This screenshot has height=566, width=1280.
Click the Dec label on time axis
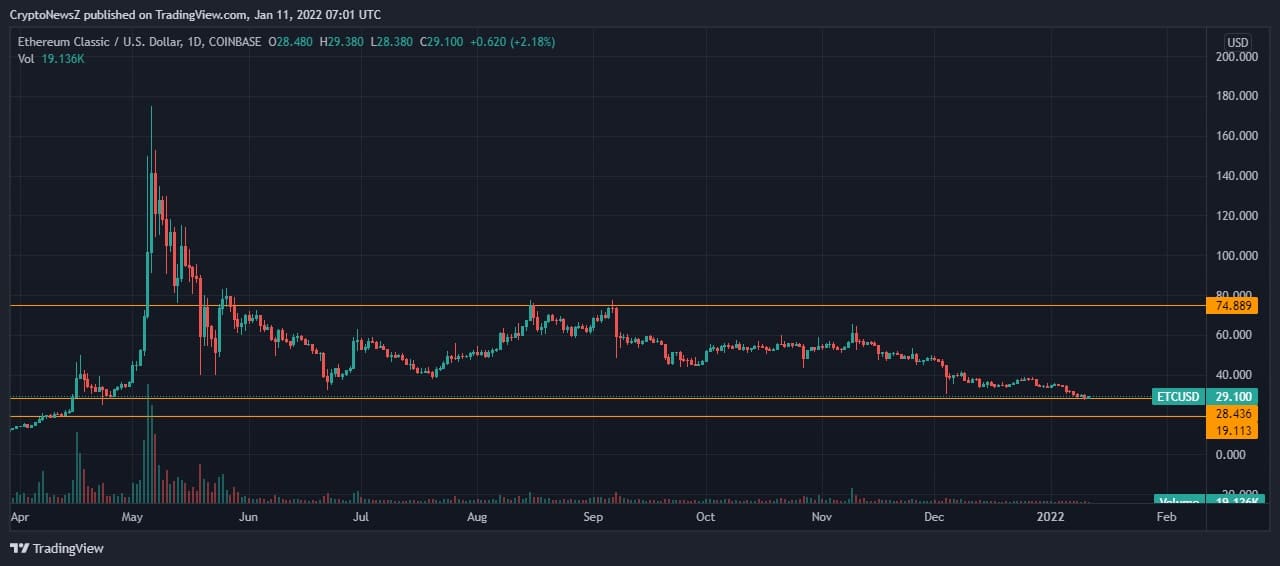[x=934, y=517]
